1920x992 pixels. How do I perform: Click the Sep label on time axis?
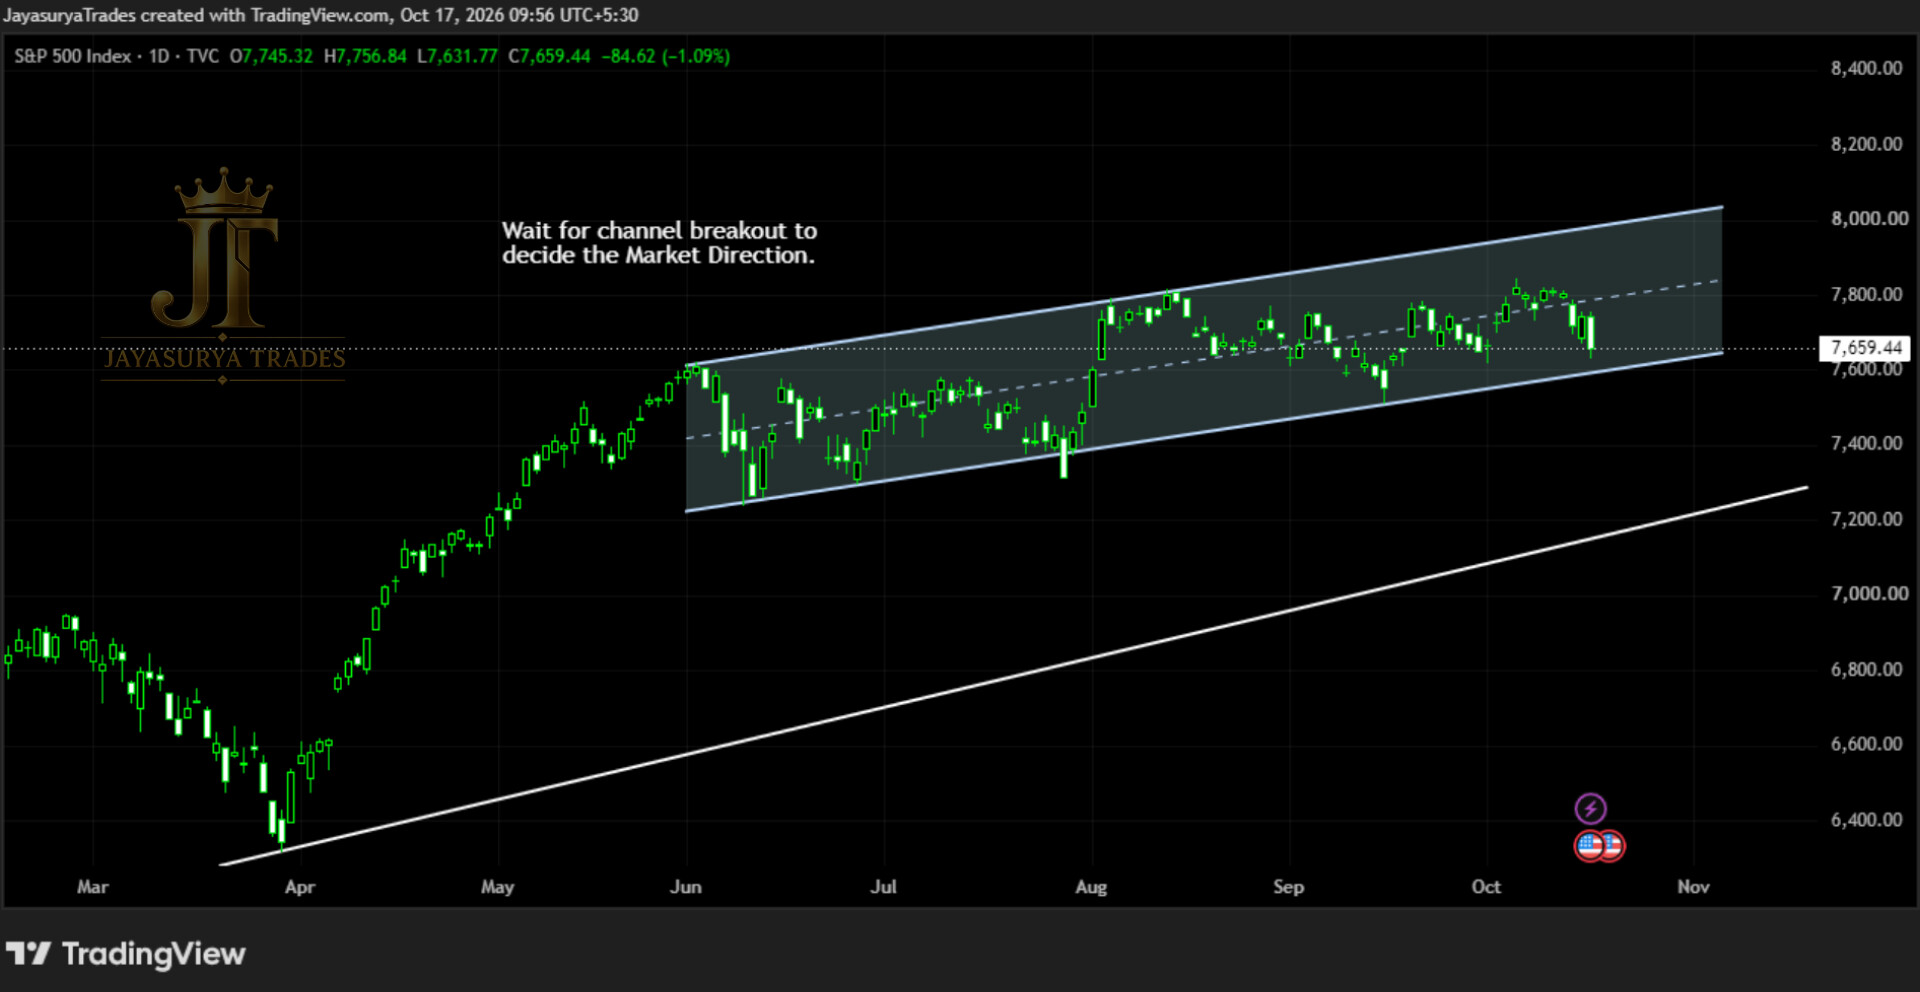tap(1288, 887)
